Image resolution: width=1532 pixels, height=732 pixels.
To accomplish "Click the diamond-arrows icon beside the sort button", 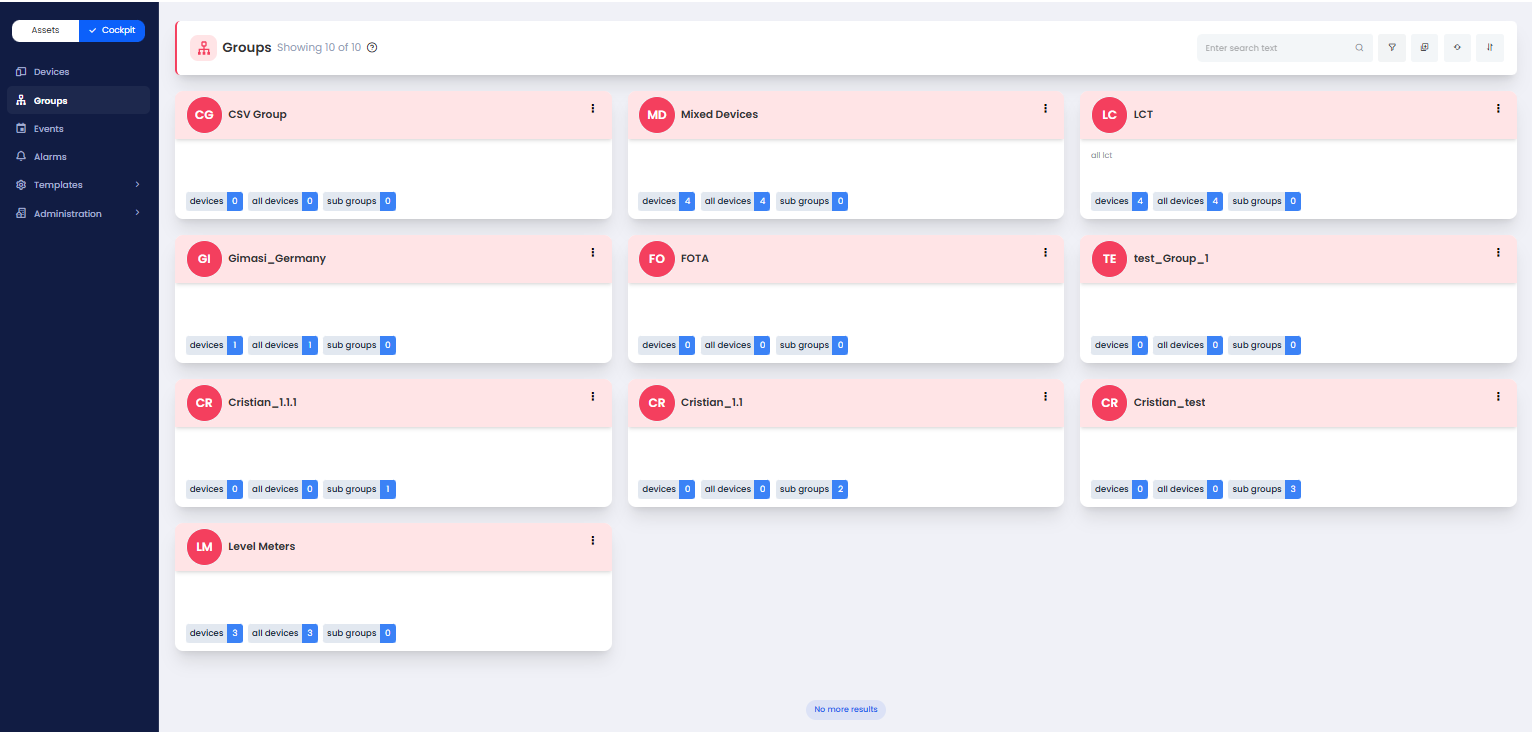I will coord(1457,48).
